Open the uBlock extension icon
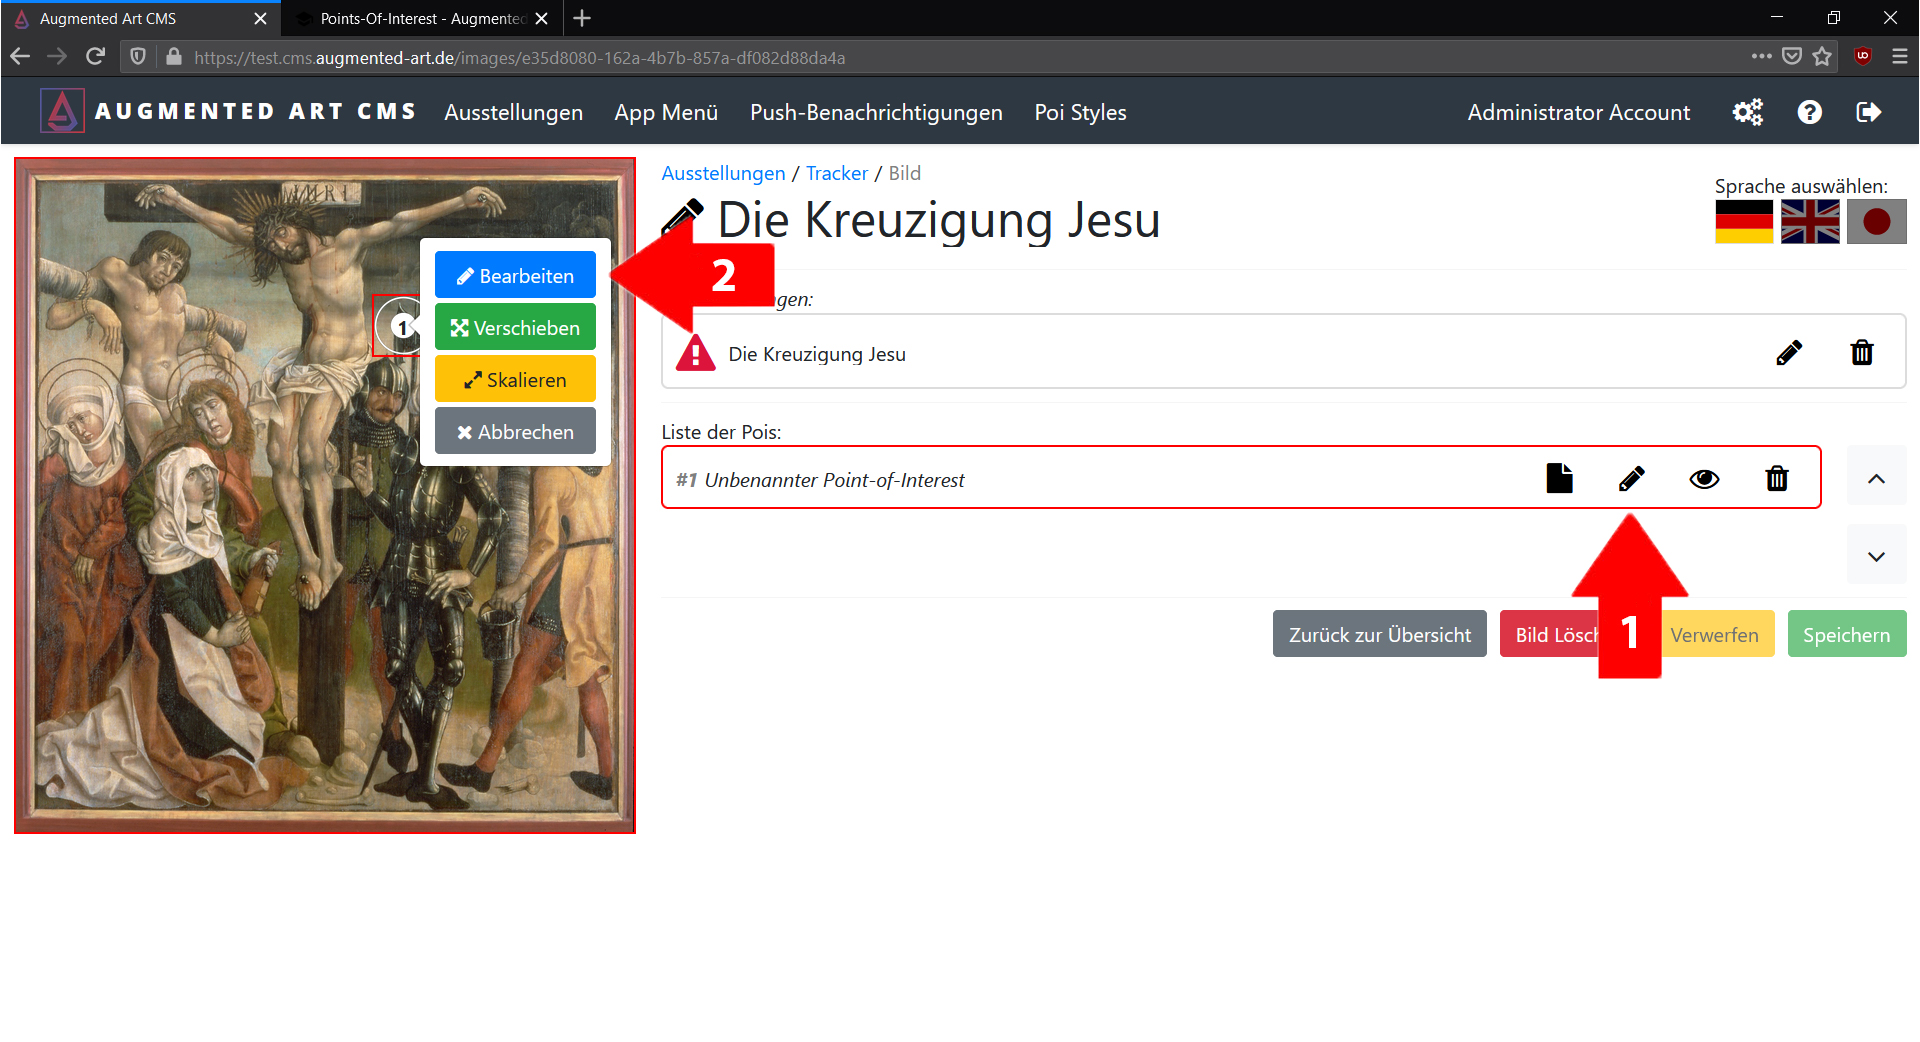This screenshot has width=1920, height=1042. [1862, 57]
